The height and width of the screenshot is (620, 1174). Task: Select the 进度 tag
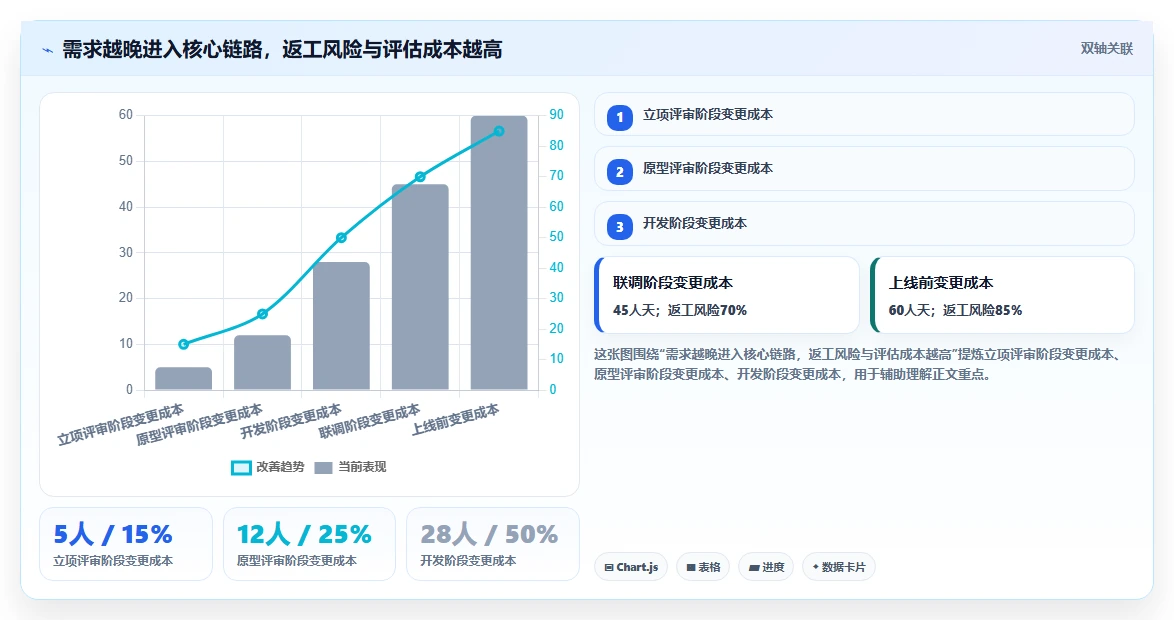tap(766, 567)
